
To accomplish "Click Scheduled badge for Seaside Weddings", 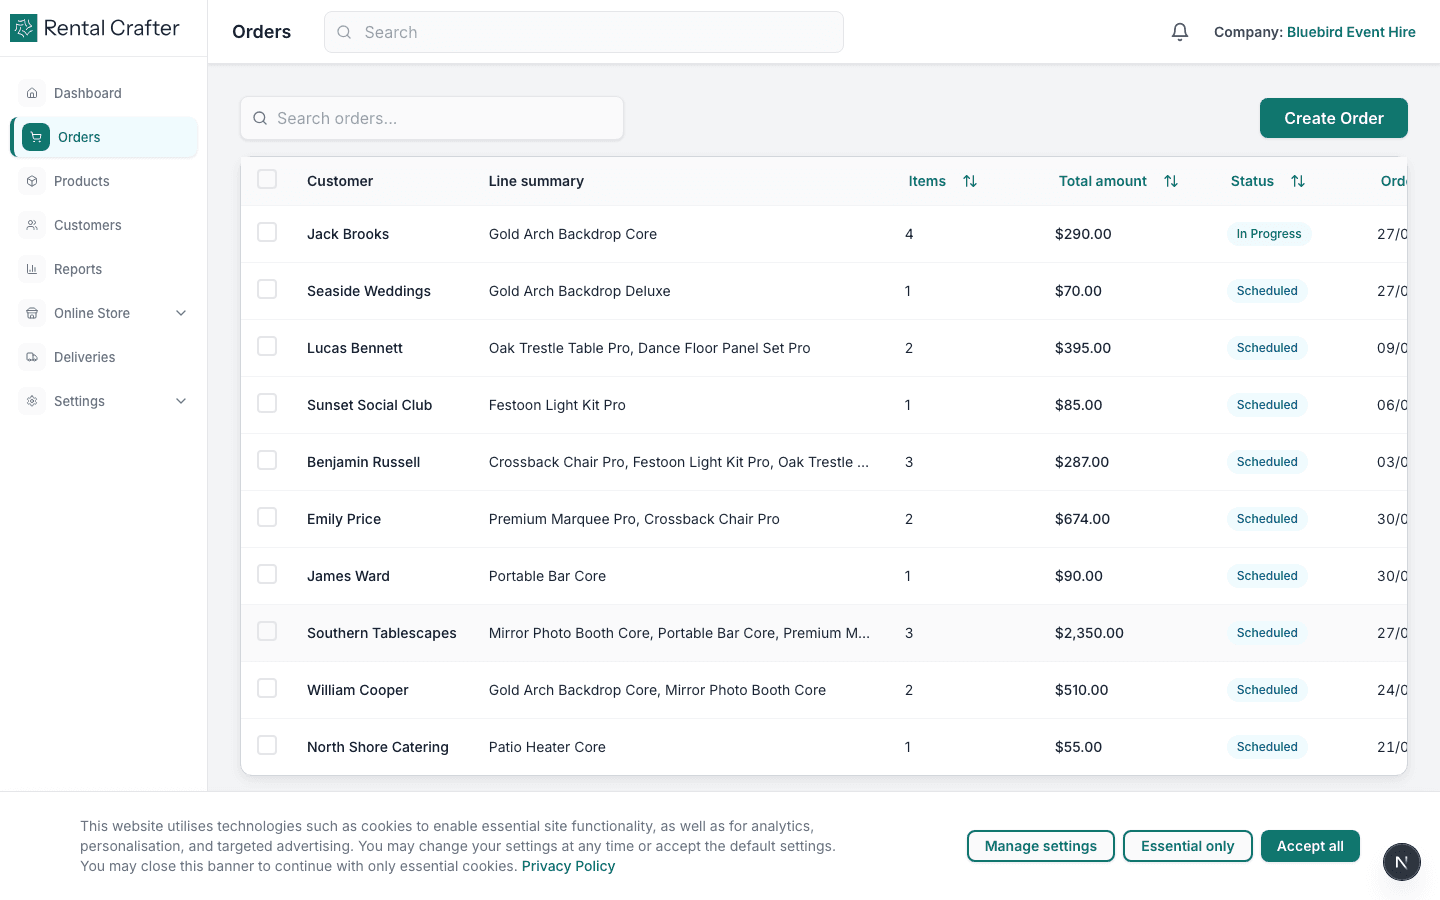I will [1267, 291].
